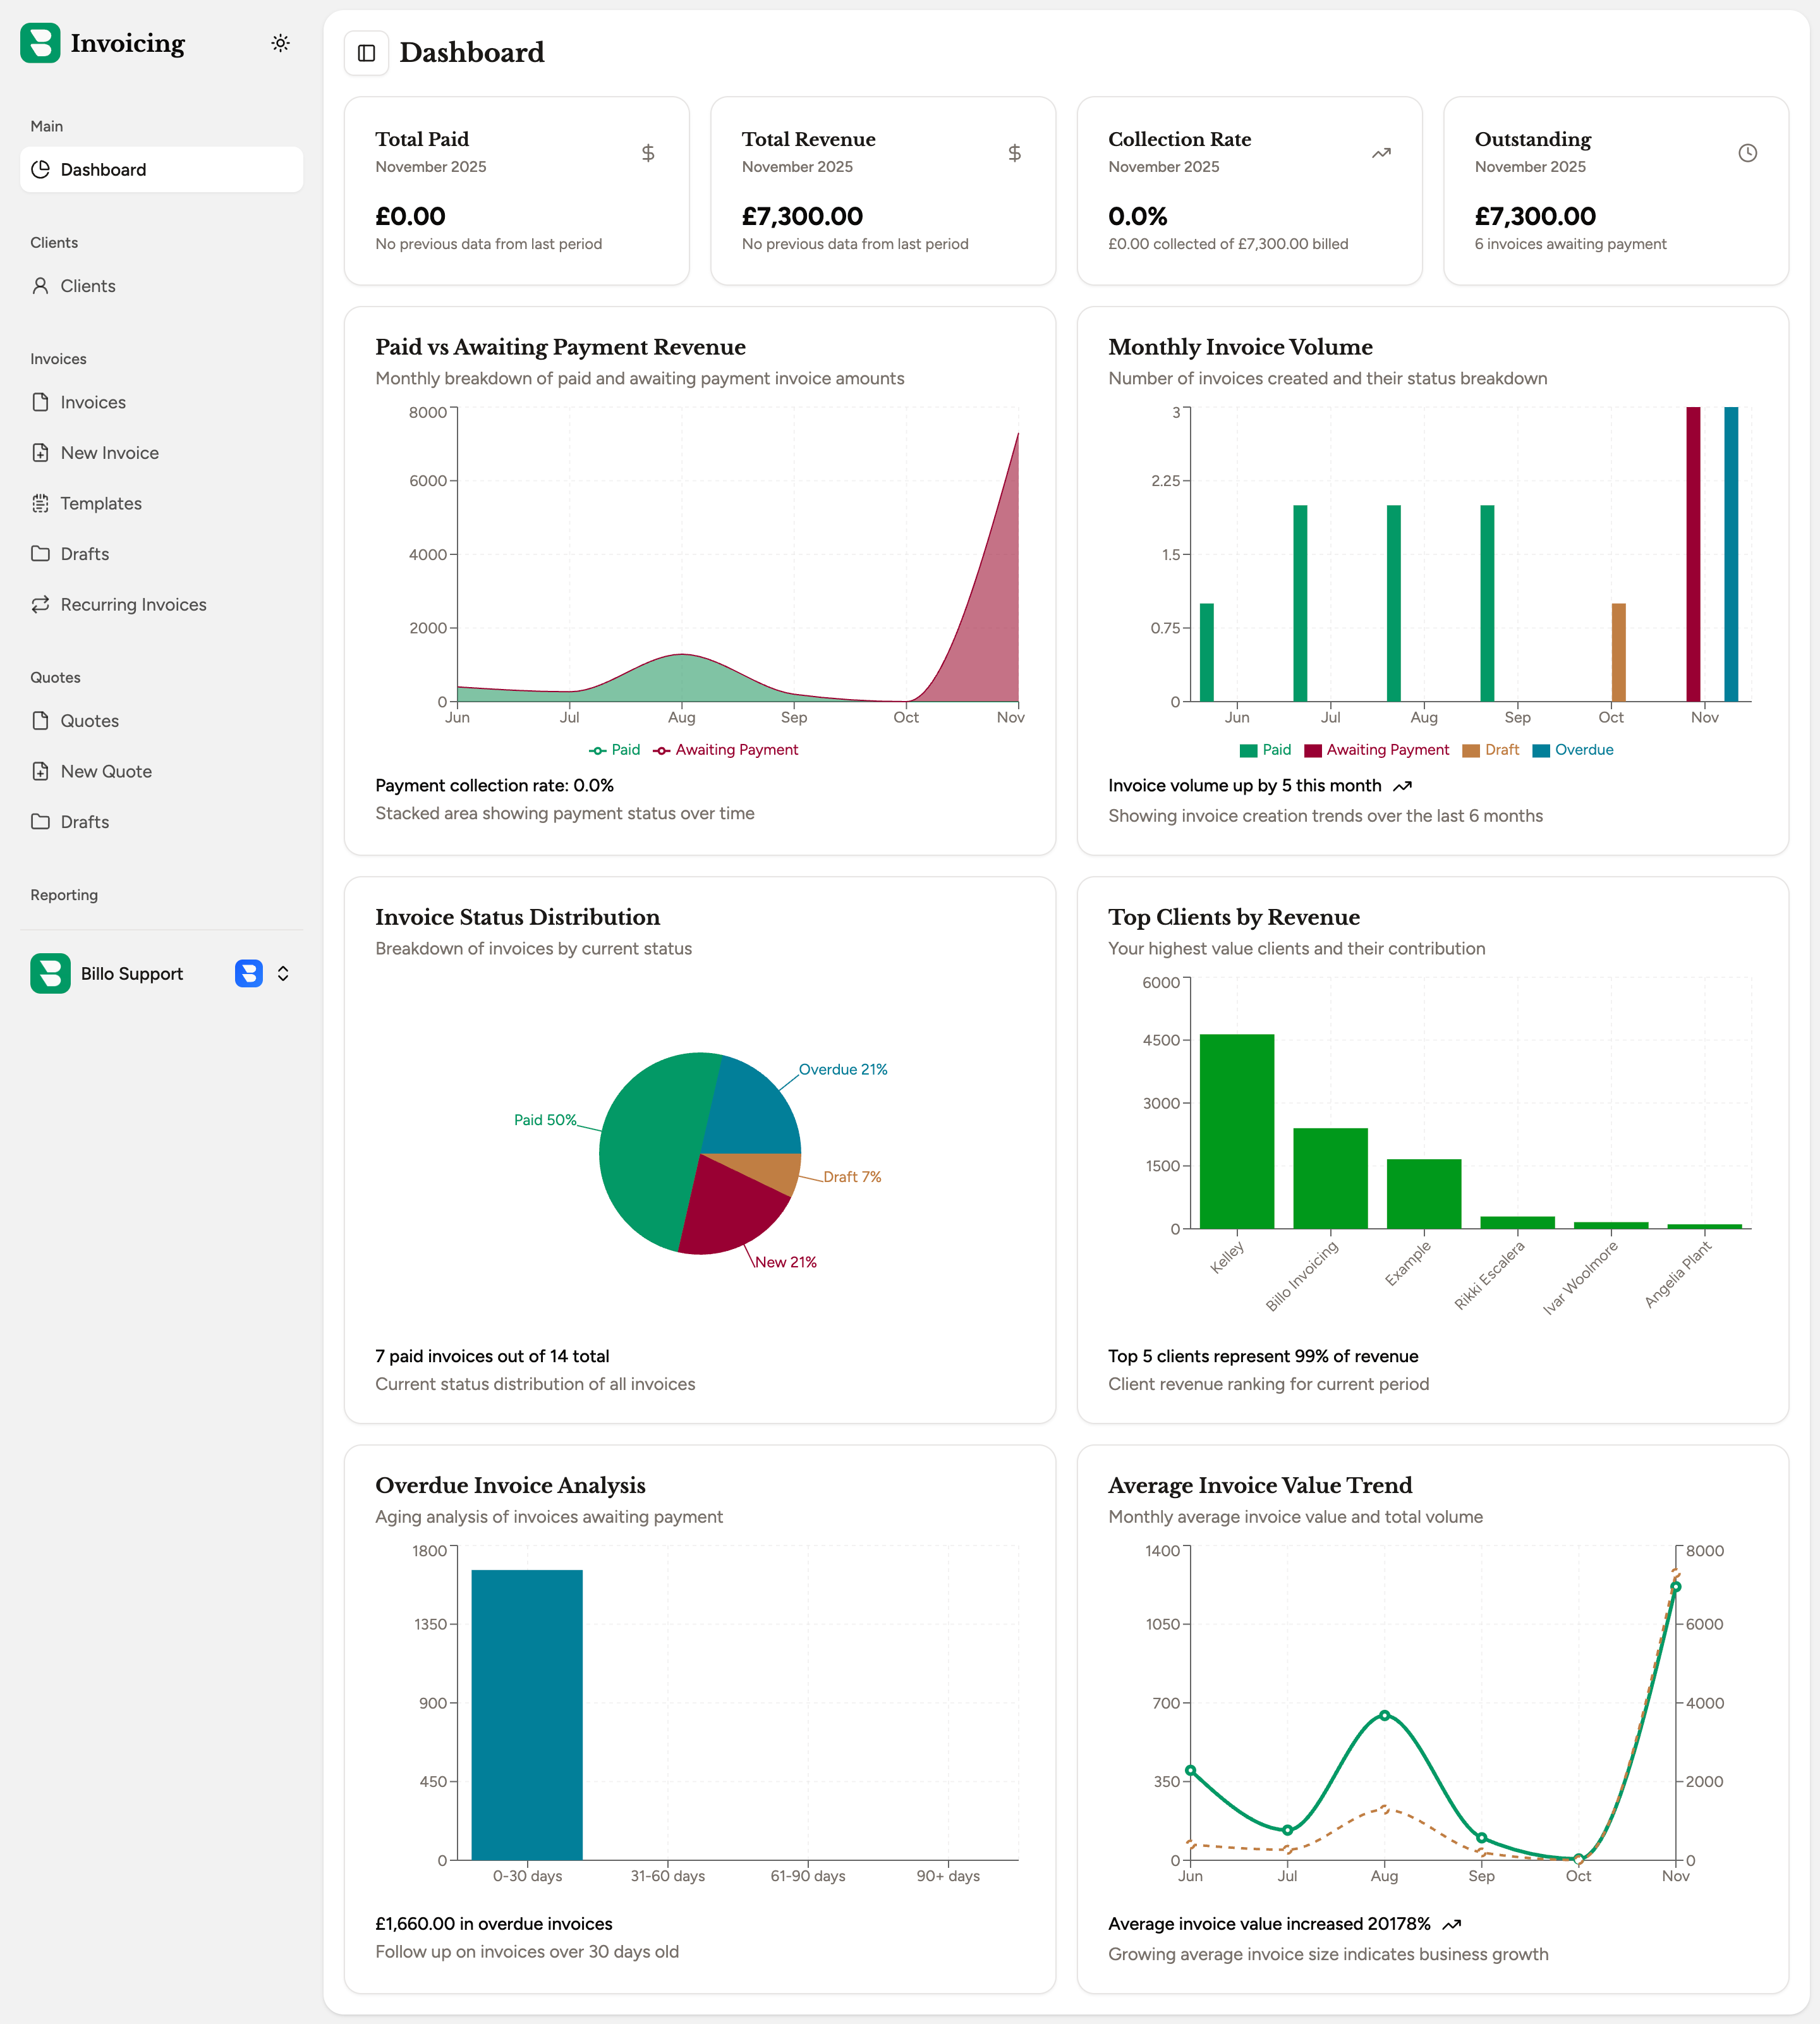Click the green Overdue legend color swatch
The width and height of the screenshot is (1820, 2024).
click(x=1543, y=749)
